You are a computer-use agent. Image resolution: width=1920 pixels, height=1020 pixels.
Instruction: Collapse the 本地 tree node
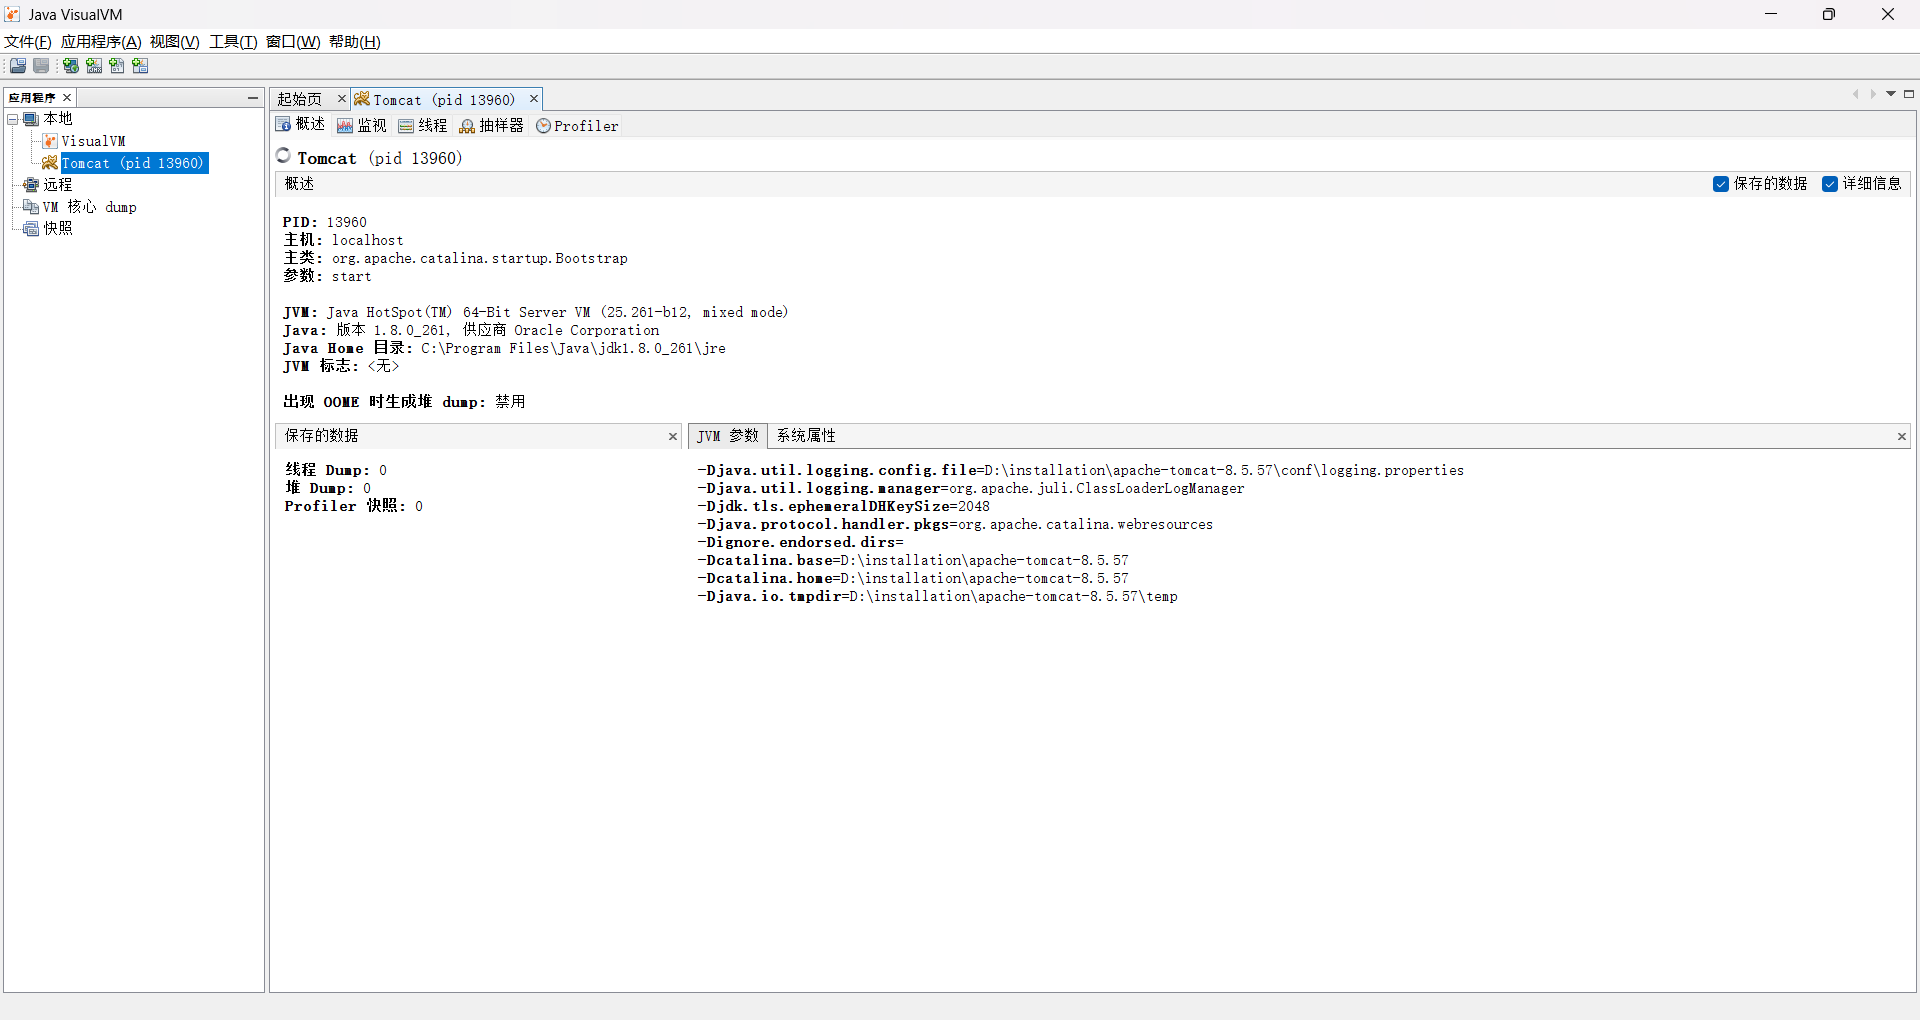tap(13, 119)
